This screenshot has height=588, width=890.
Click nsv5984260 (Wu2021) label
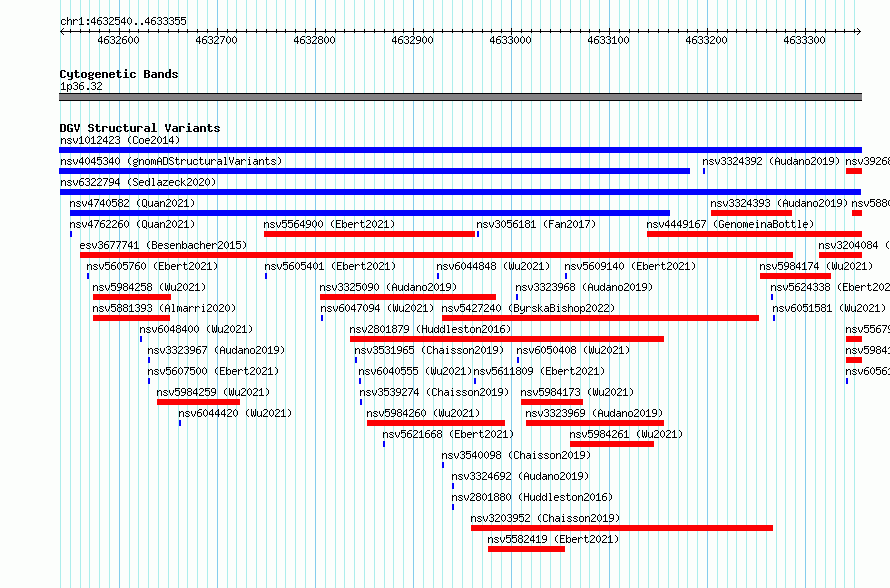click(423, 413)
